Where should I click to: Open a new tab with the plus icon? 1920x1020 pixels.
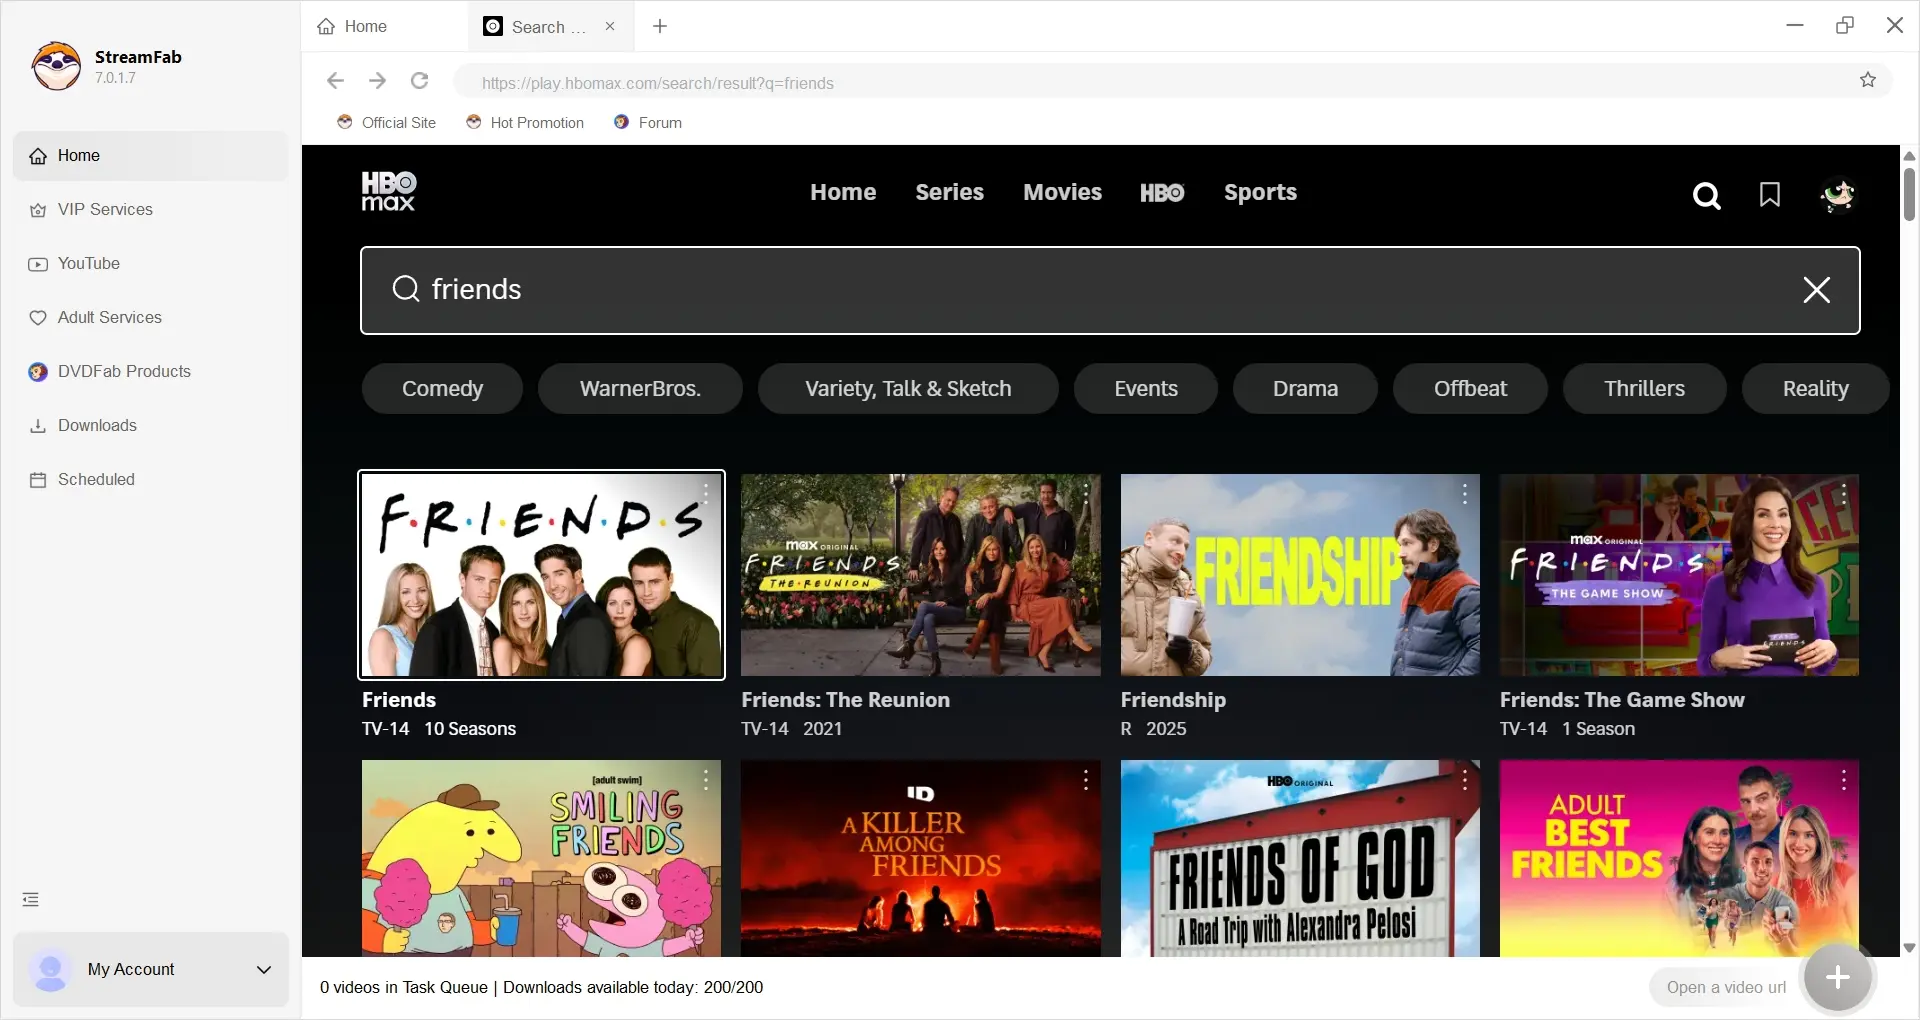tap(660, 26)
